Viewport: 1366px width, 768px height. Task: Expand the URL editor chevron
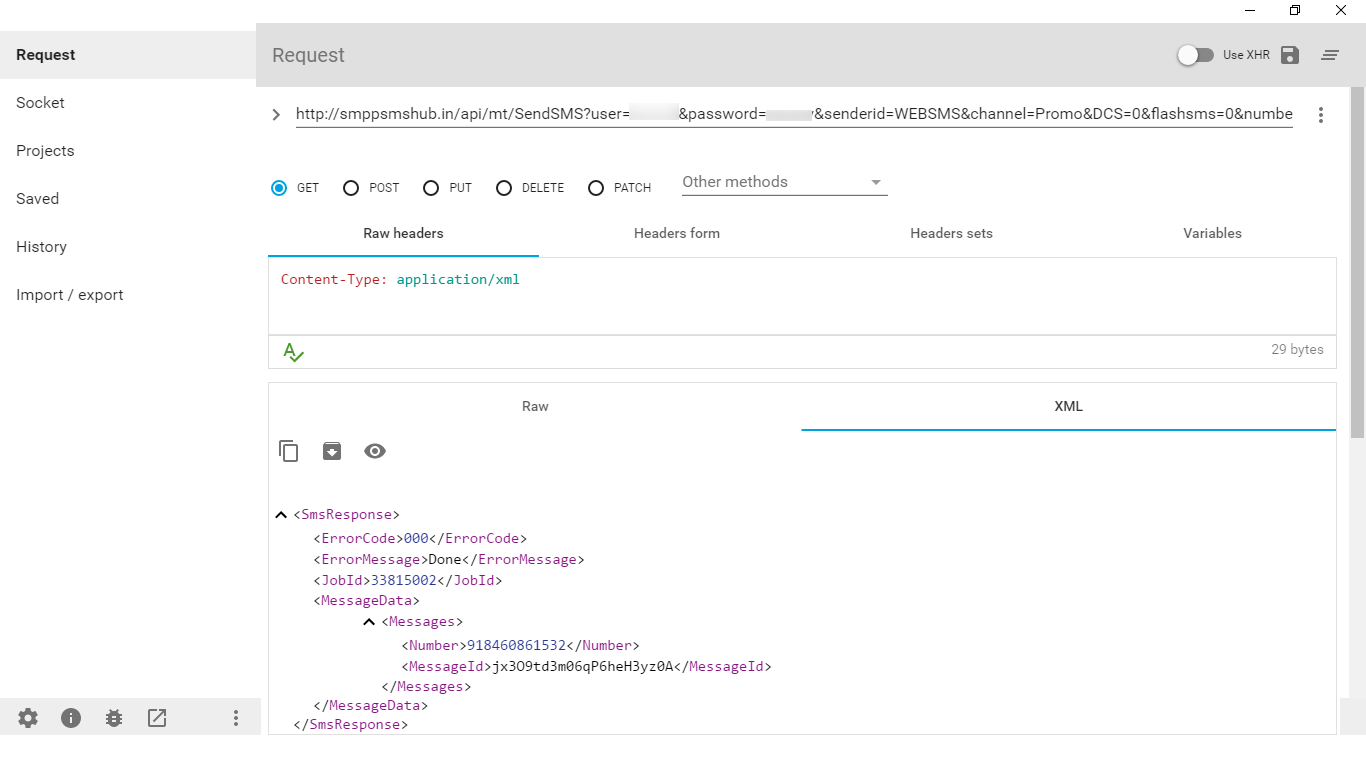[276, 115]
